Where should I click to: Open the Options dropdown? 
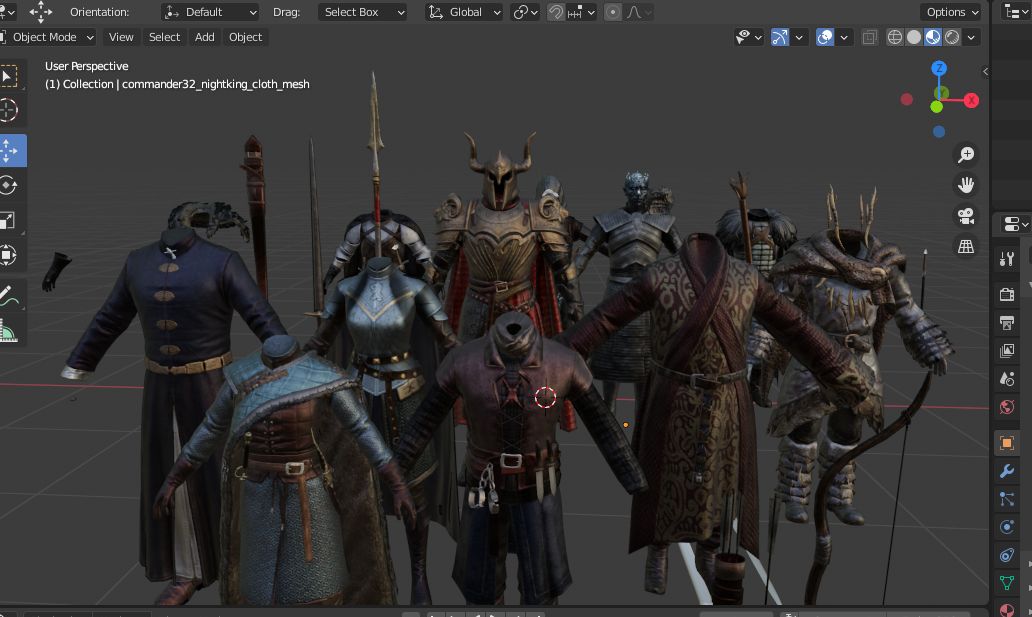951,13
